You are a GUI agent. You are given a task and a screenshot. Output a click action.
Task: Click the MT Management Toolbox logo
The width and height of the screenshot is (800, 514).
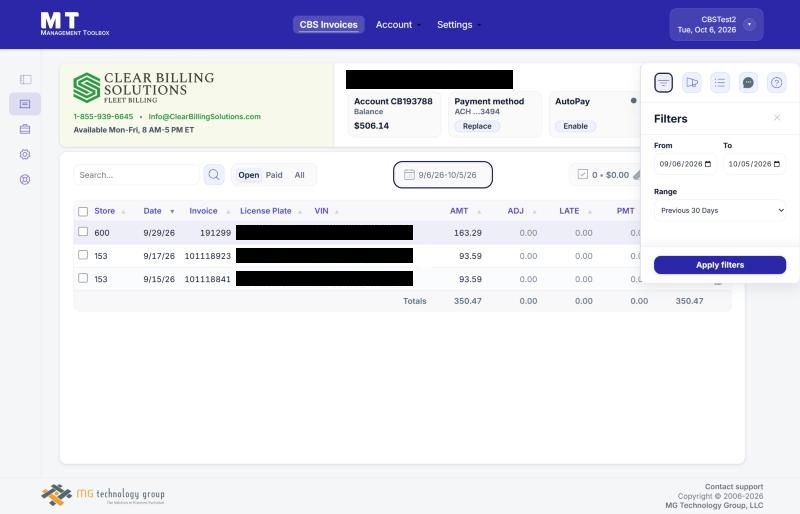pyautogui.click(x=74, y=24)
